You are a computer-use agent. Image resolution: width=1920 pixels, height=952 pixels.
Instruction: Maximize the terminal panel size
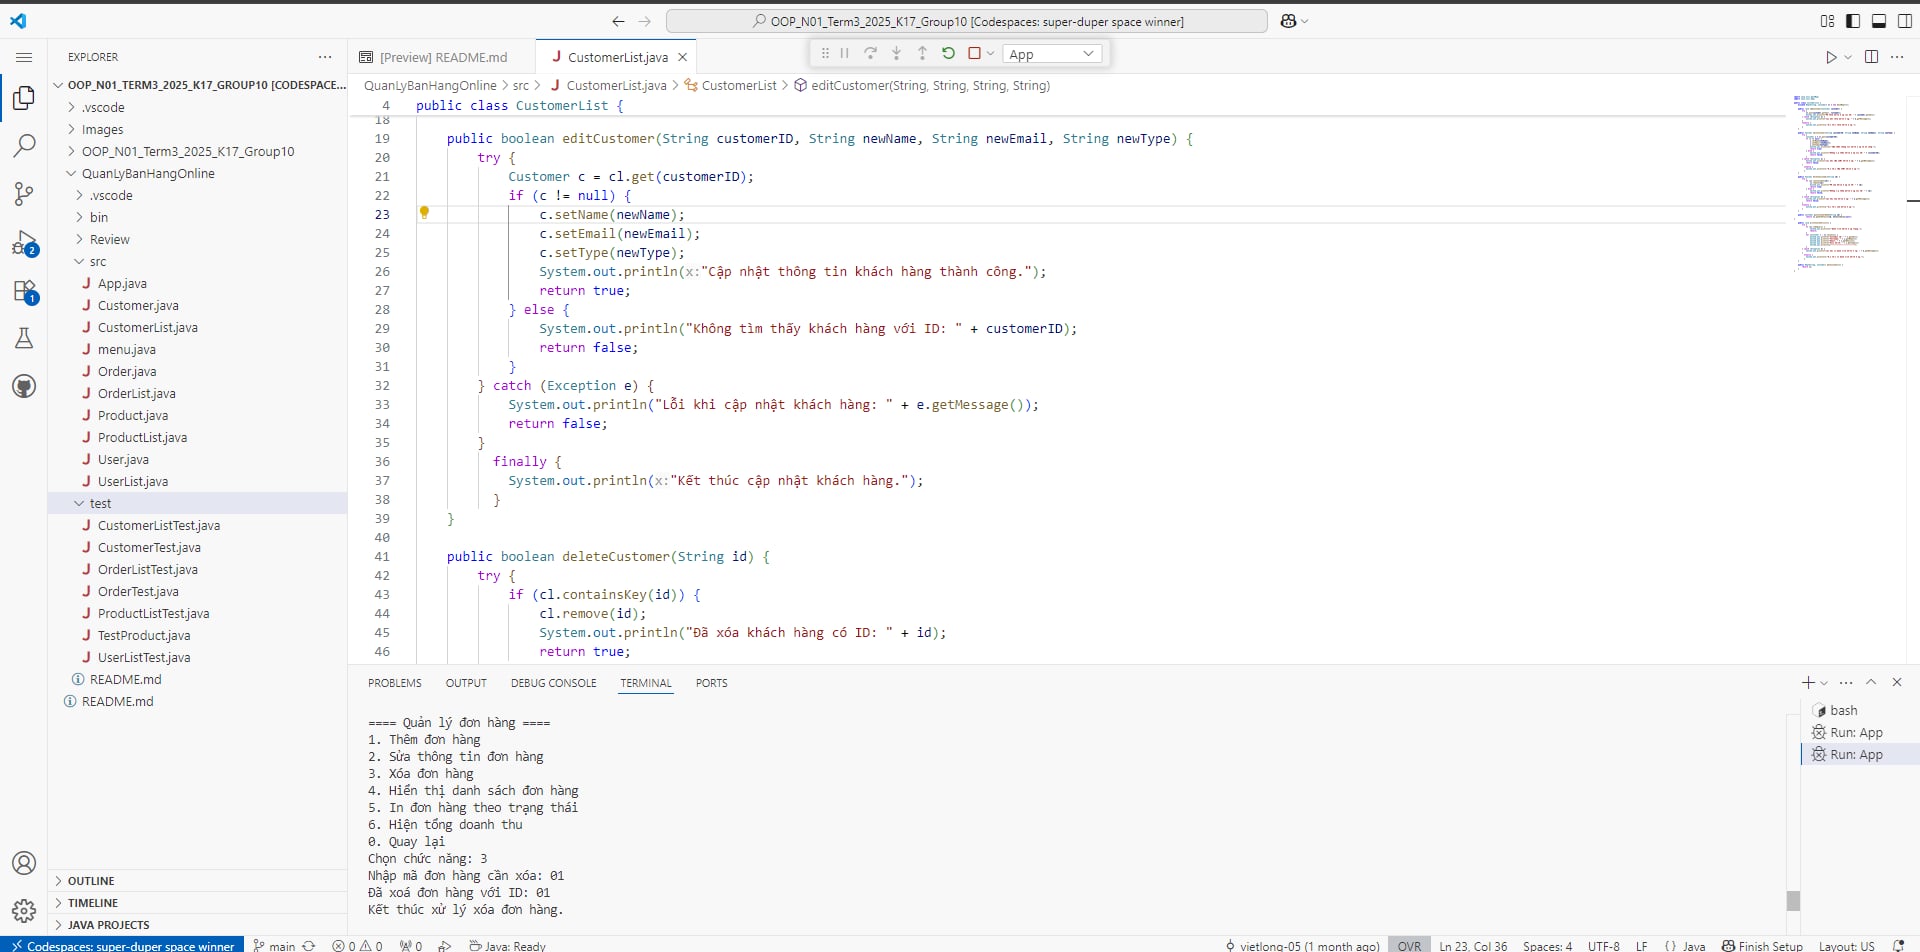click(1871, 682)
